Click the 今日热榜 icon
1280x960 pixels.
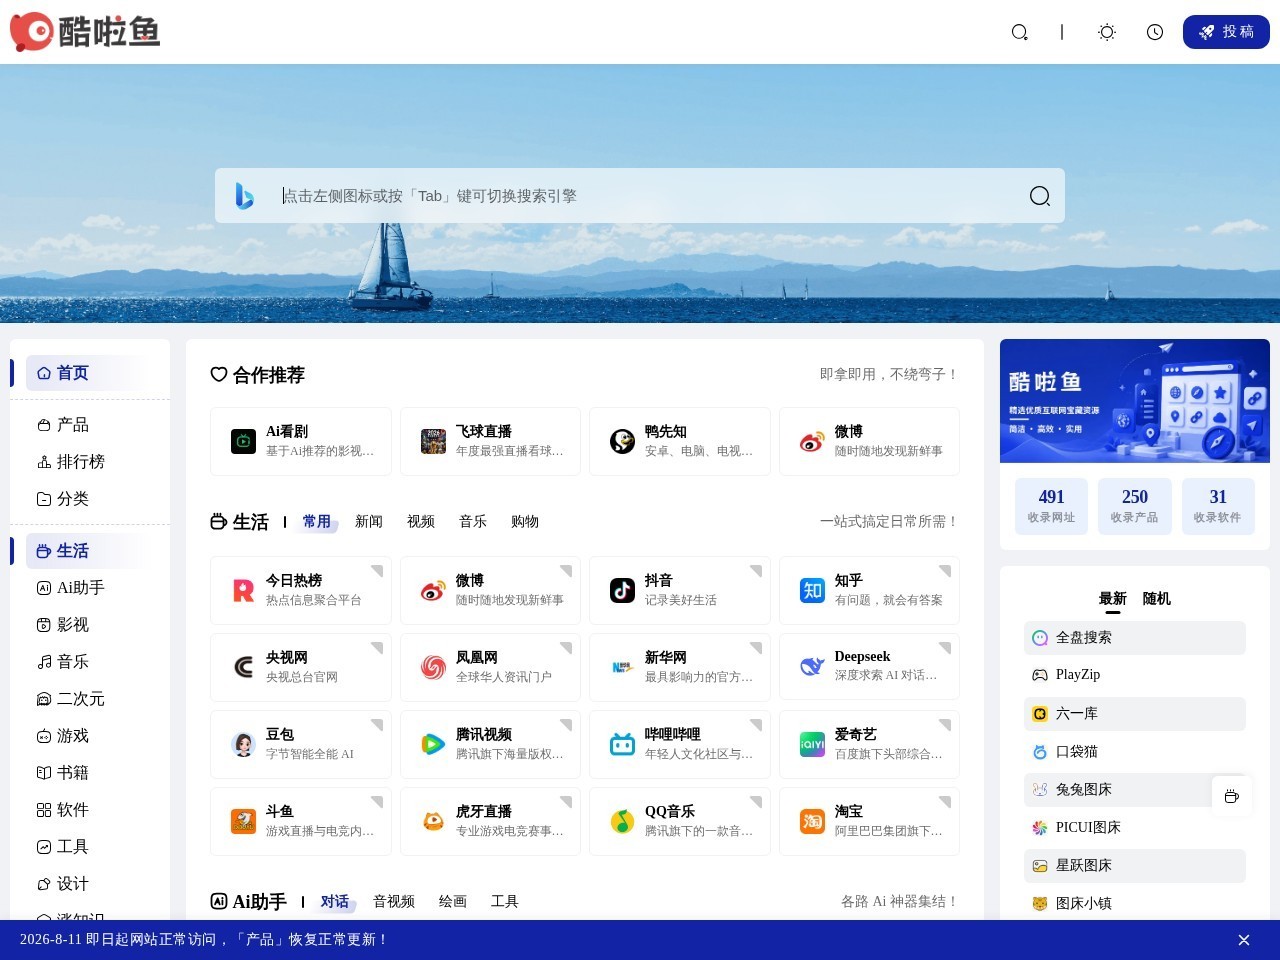click(244, 590)
